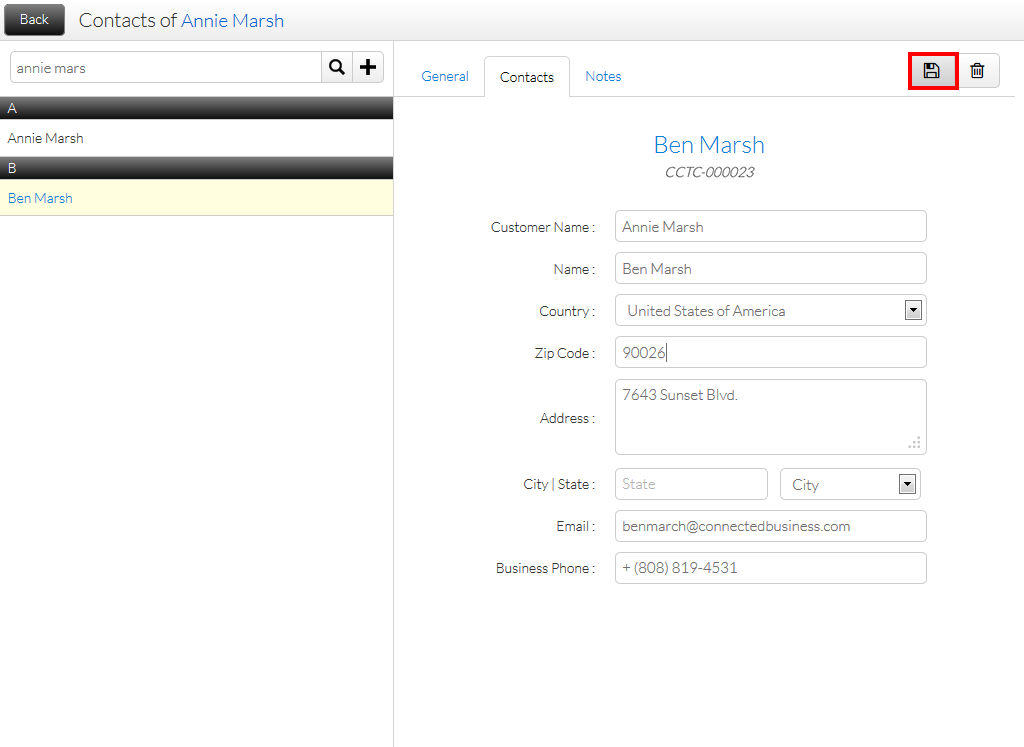Click the trash delete icon
Screen dimensions: 1024x747
pos(977,70)
